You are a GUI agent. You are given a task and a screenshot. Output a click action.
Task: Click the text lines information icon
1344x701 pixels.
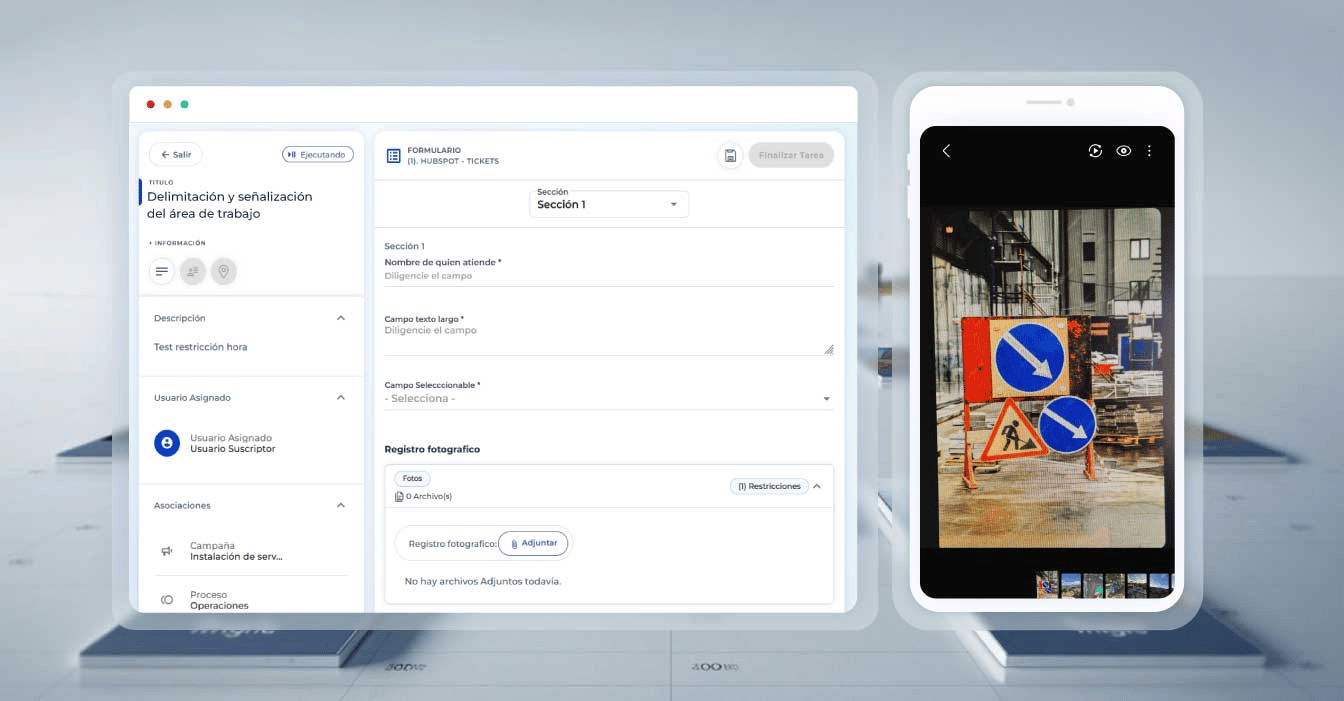161,271
